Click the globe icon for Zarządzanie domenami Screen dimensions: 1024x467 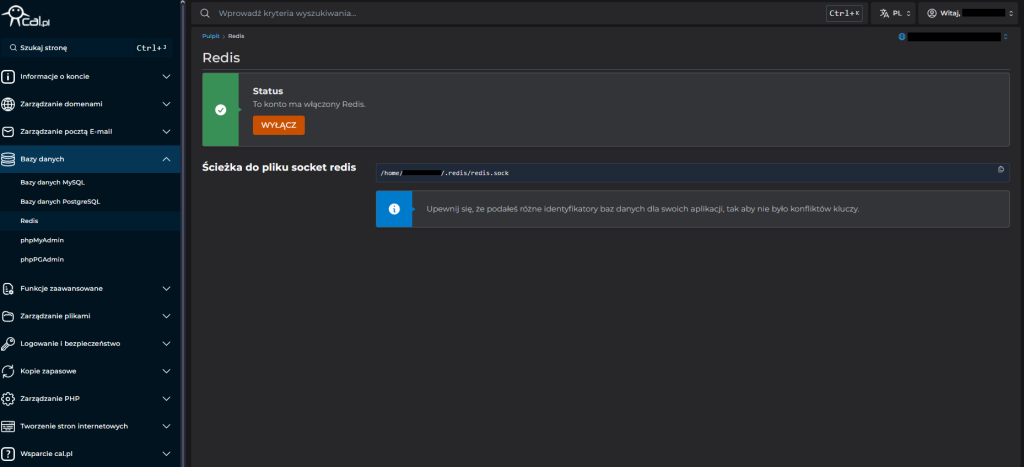click(9, 103)
